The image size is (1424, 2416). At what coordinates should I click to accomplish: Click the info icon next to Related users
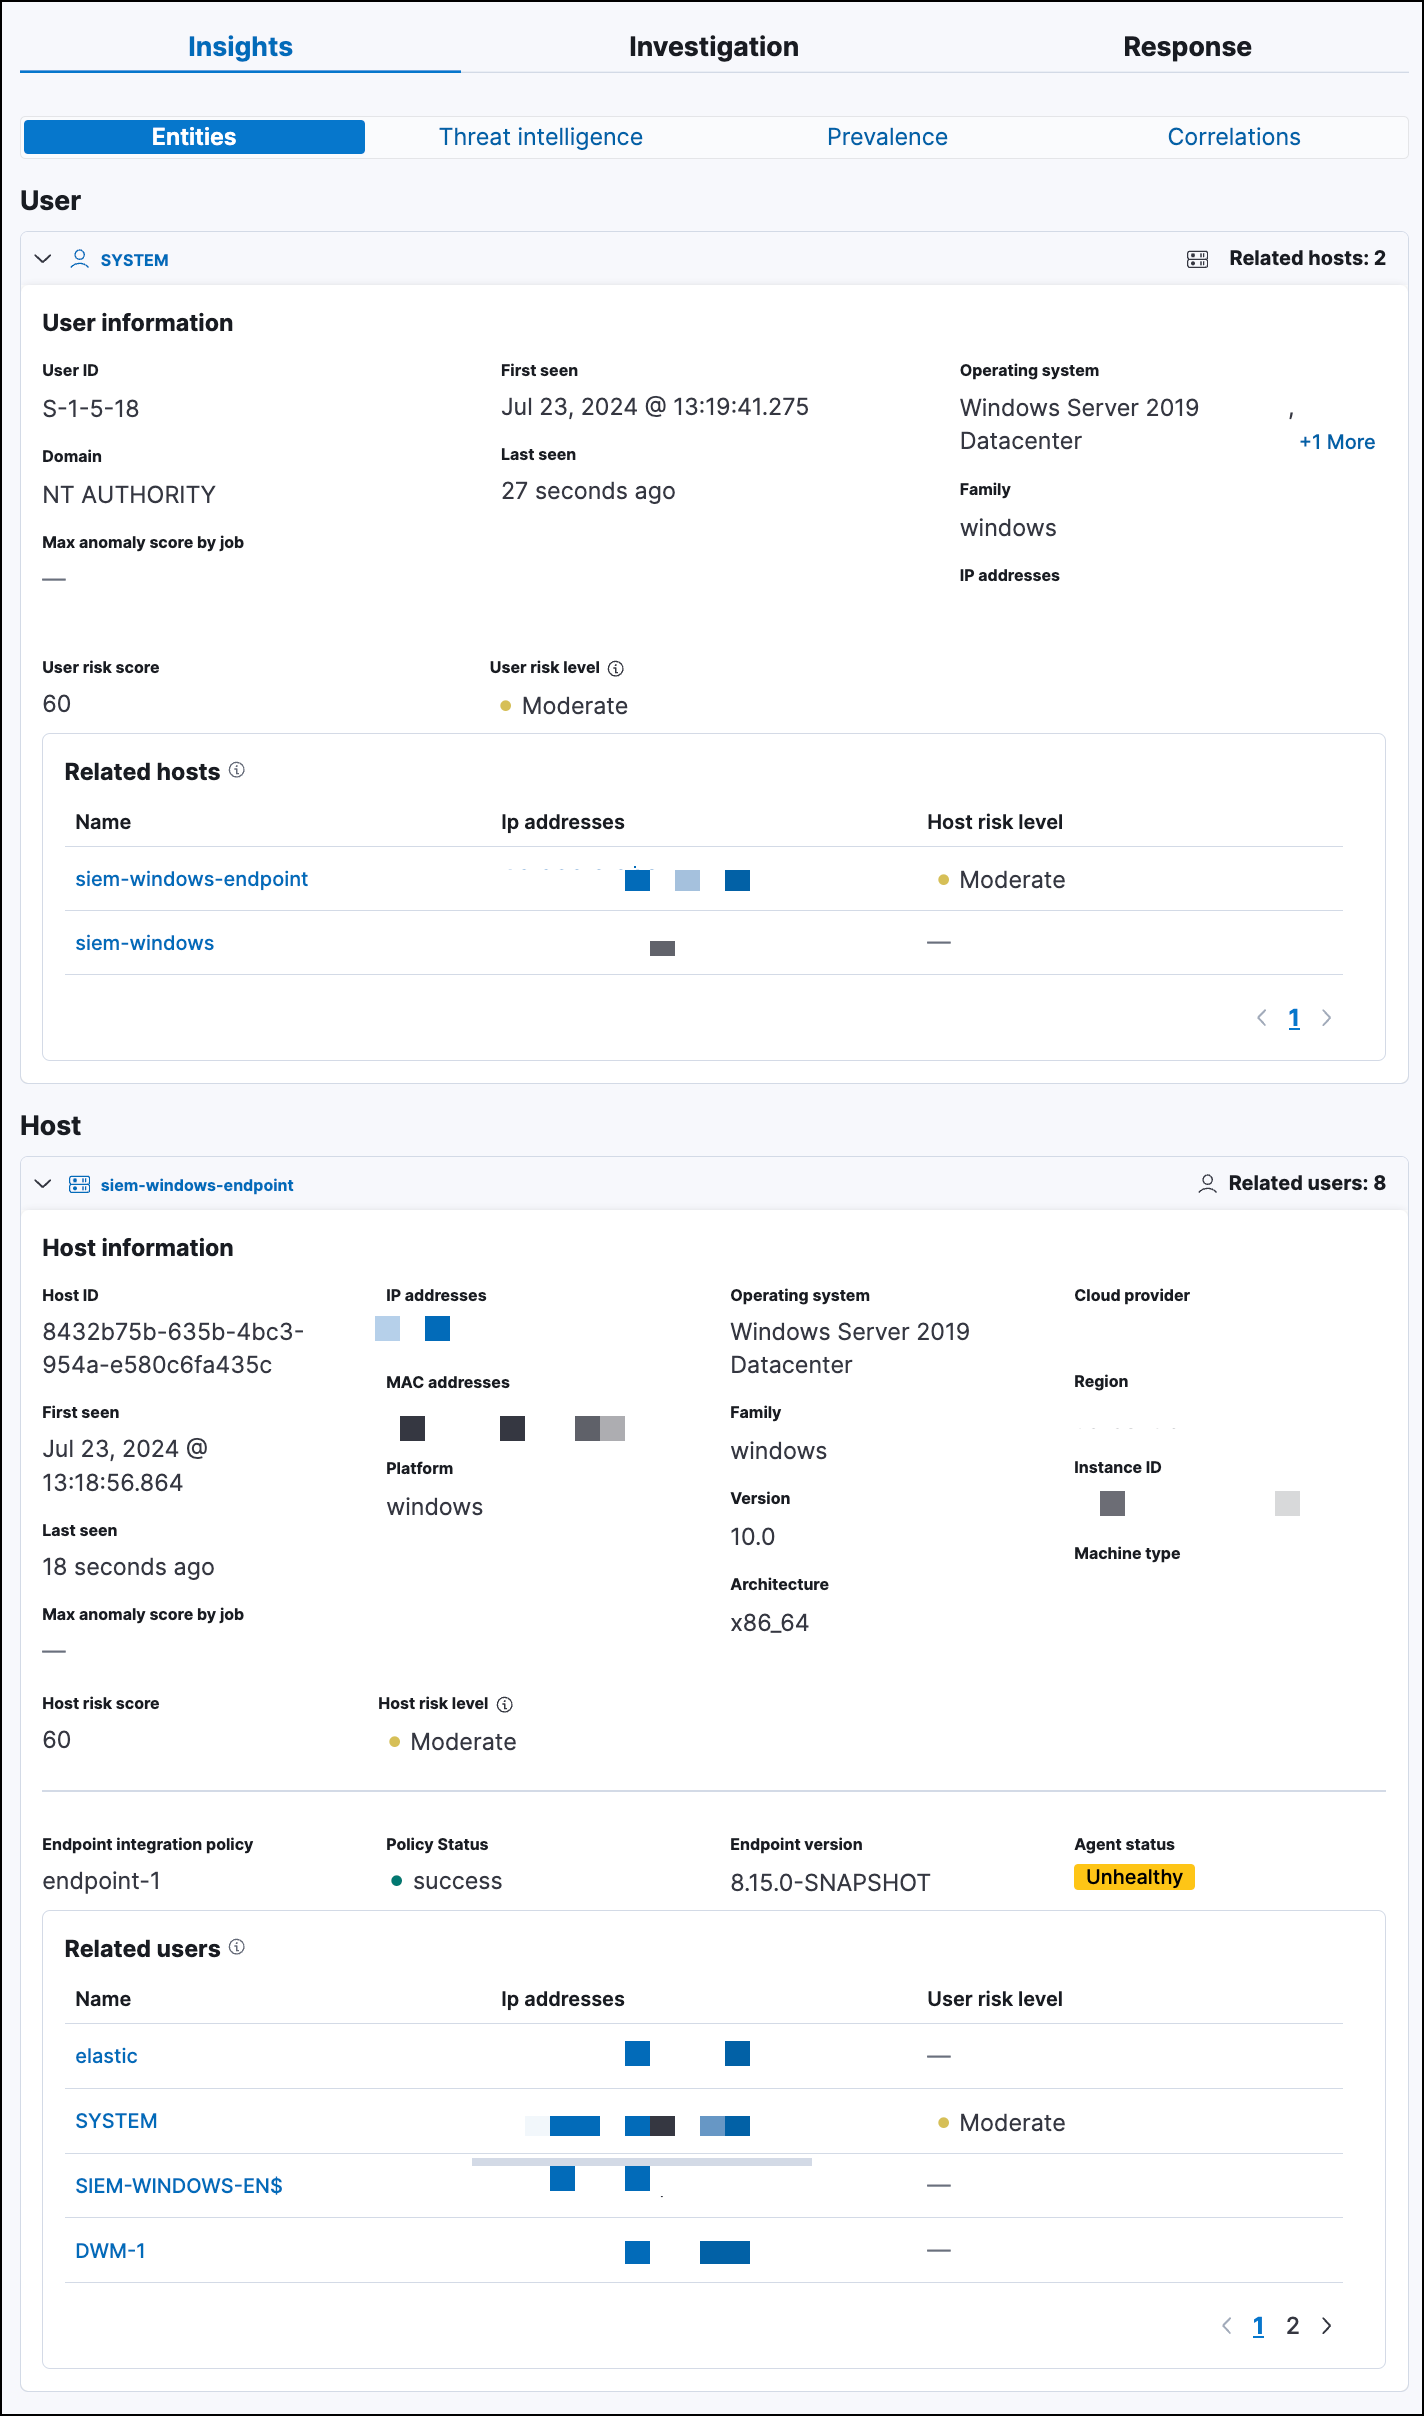[237, 1947]
